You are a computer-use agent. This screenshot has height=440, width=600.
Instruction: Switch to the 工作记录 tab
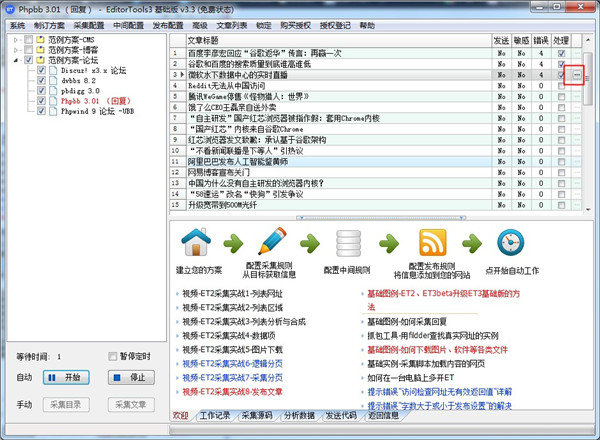[214, 414]
